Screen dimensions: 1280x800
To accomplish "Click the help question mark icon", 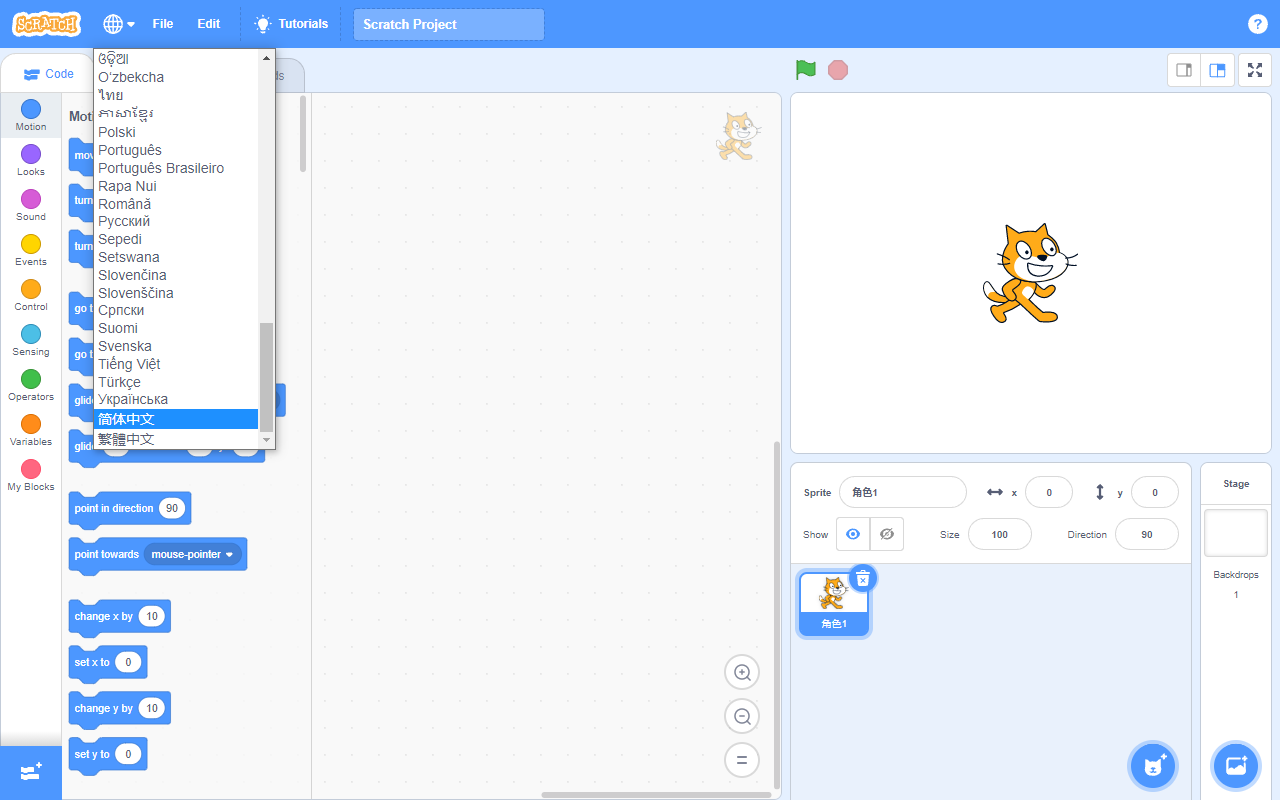I will pyautogui.click(x=1258, y=24).
